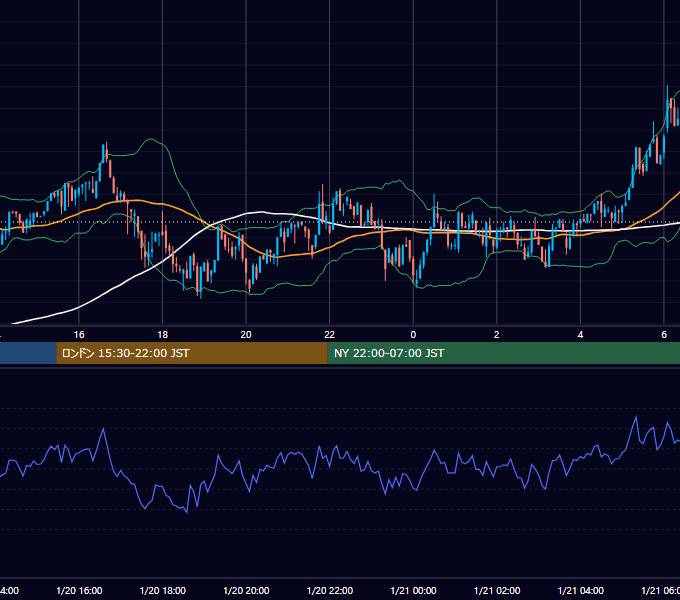Click the NY 22:00-07:00 JST session bar
The height and width of the screenshot is (600, 680).
click(503, 353)
